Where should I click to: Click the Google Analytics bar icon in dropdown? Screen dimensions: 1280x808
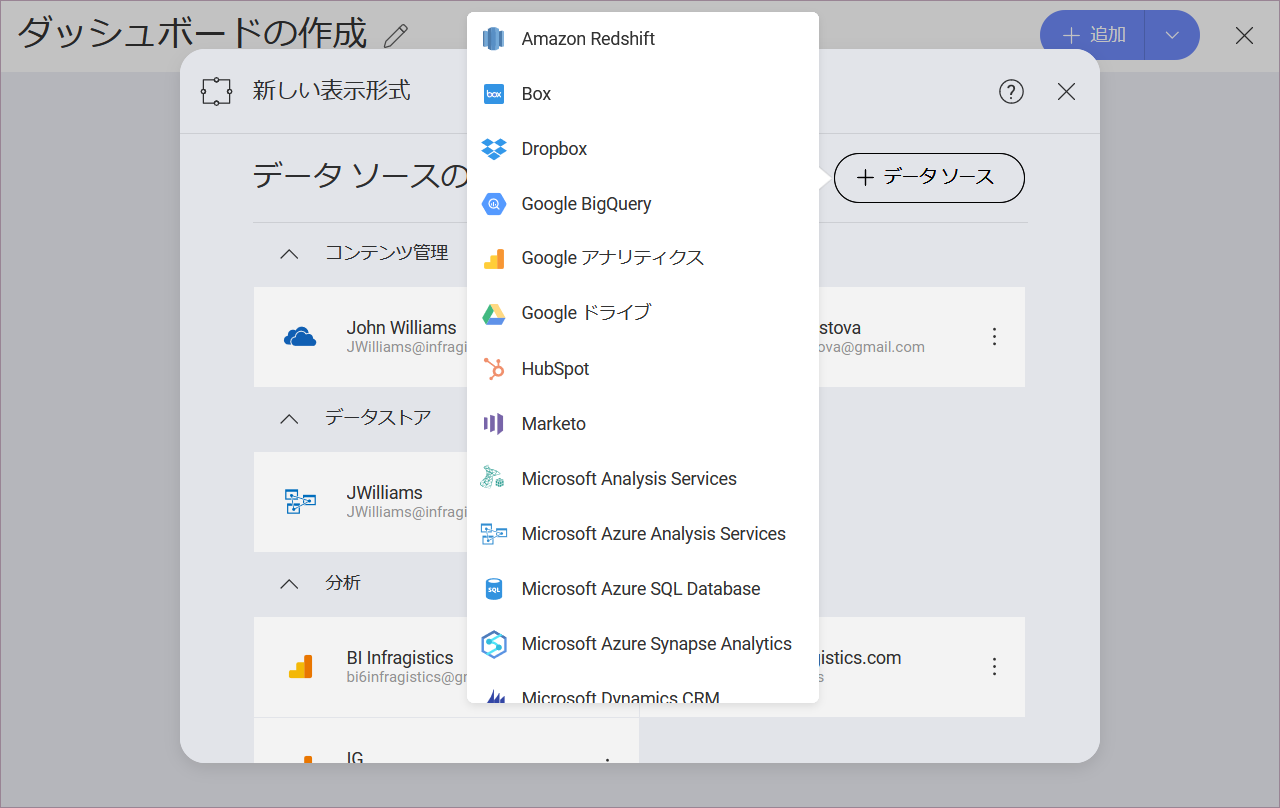[x=494, y=259]
